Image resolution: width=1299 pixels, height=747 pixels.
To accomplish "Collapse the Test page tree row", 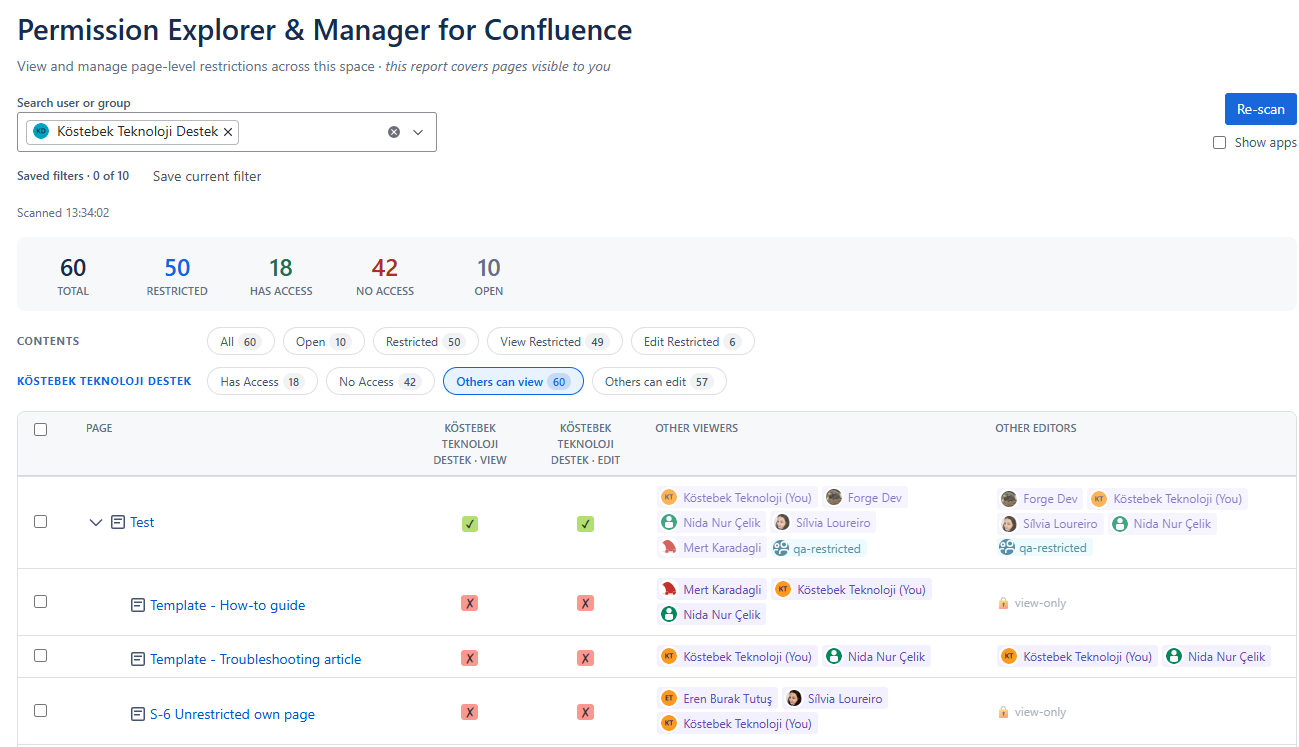I will pyautogui.click(x=96, y=522).
